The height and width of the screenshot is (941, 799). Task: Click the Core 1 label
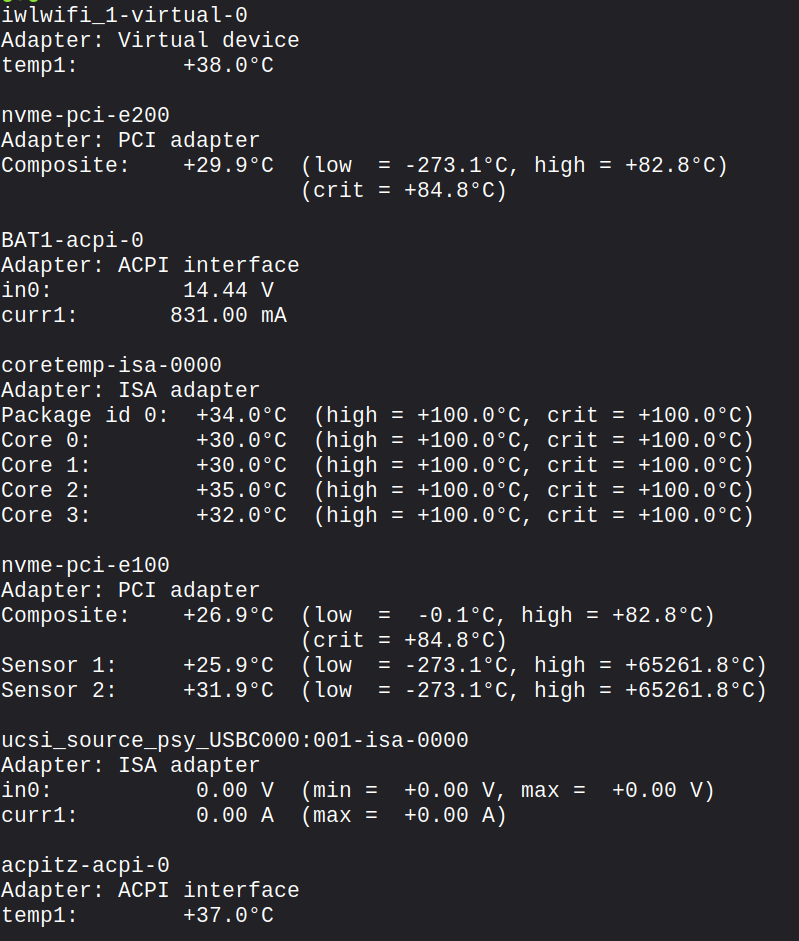(x=46, y=465)
